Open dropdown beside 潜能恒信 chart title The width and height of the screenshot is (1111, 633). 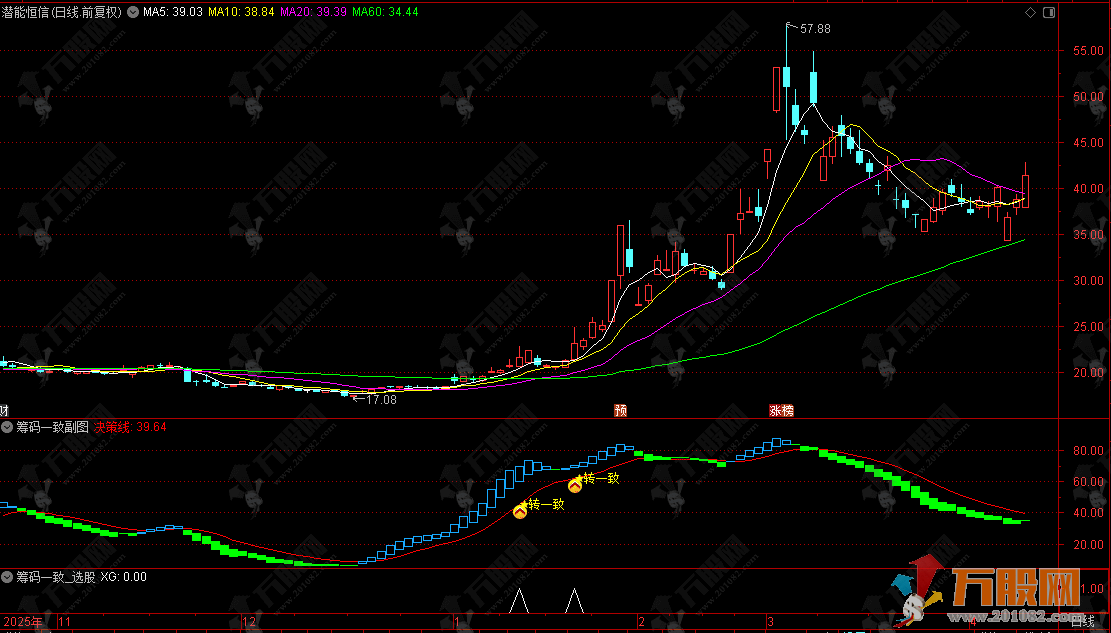tap(133, 13)
